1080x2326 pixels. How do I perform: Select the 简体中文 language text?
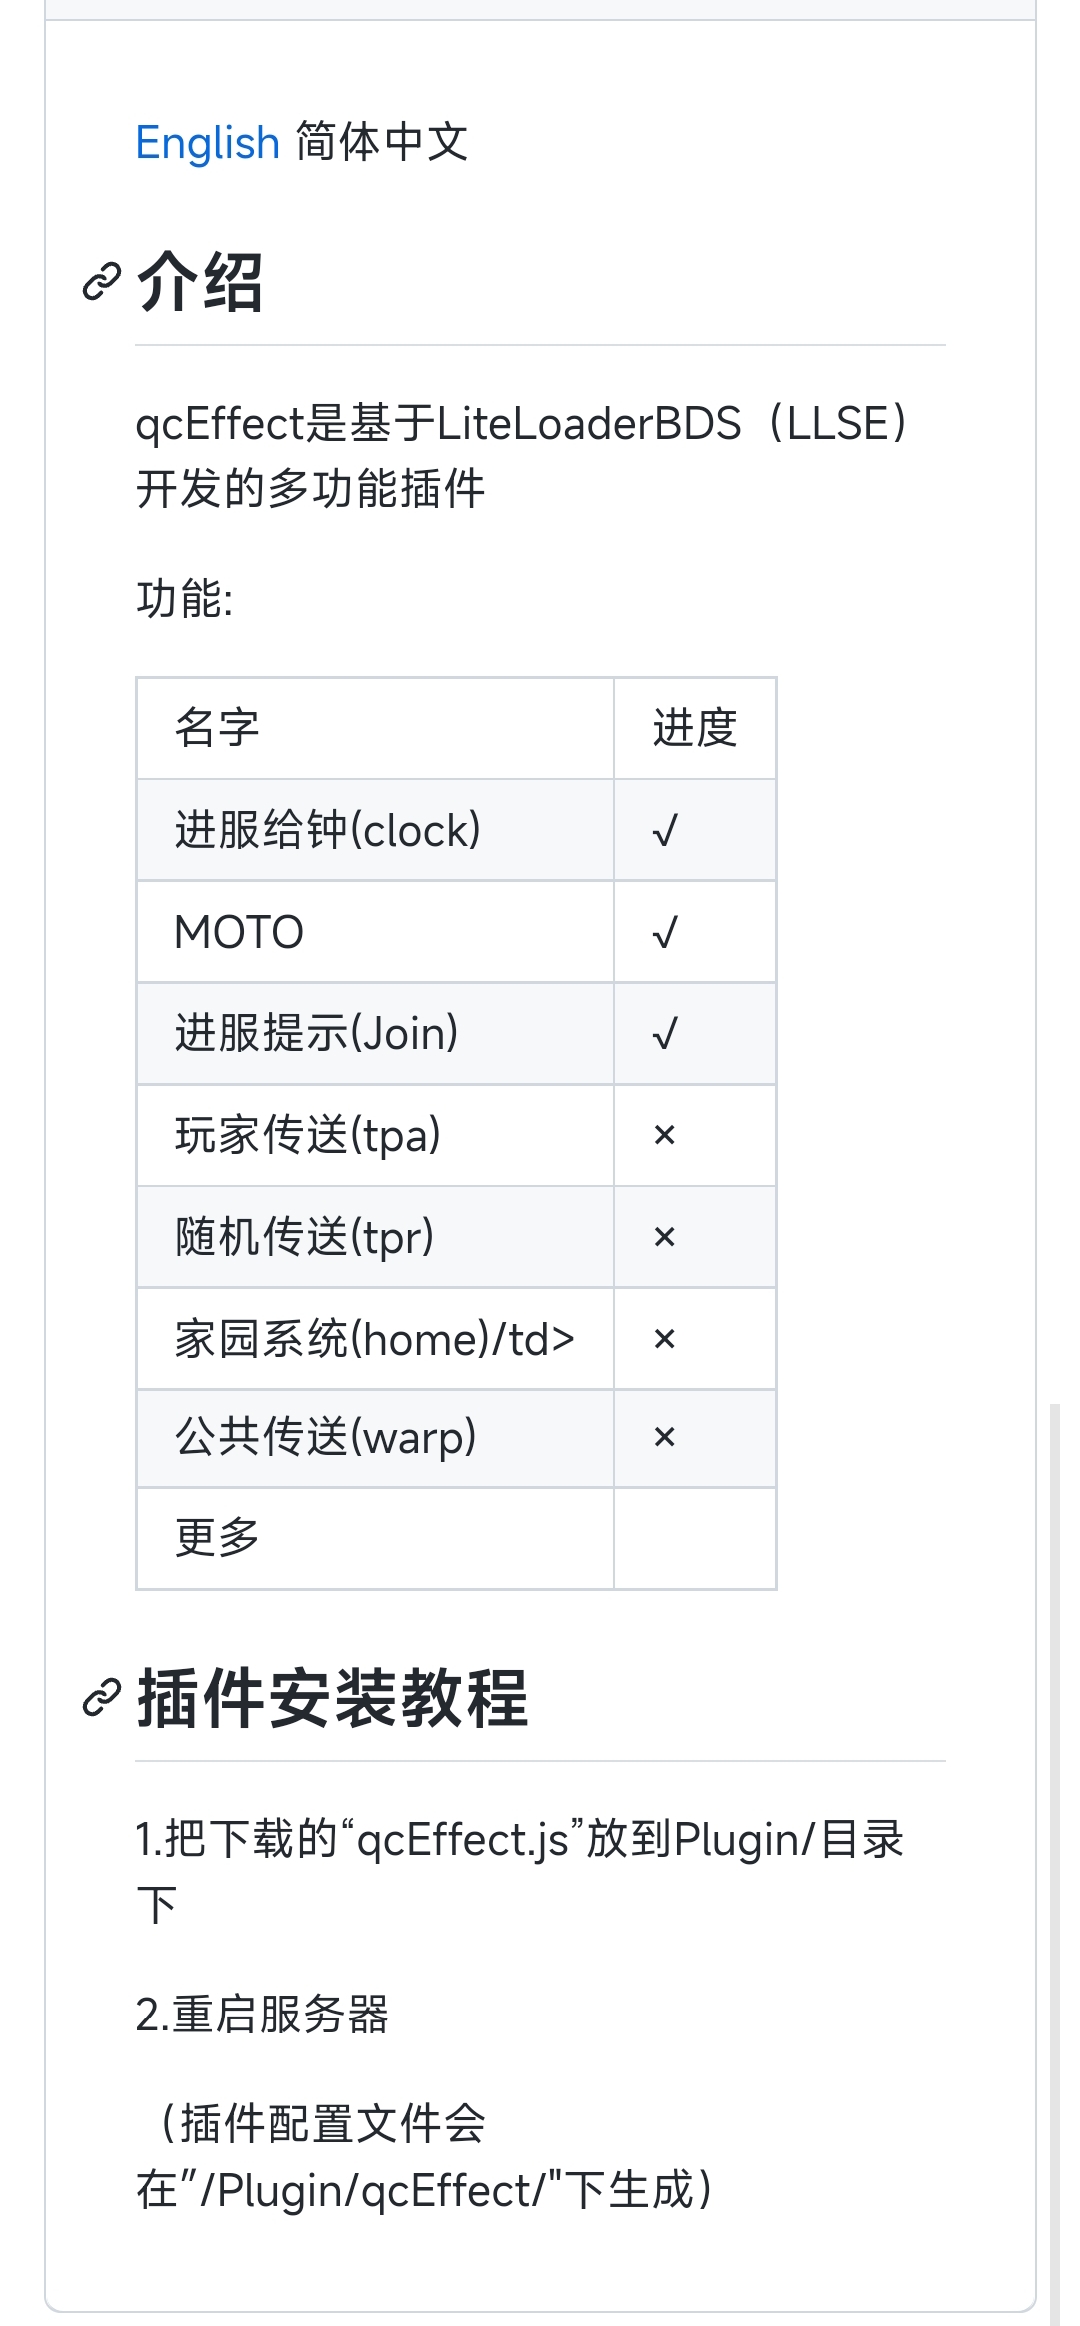point(382,142)
